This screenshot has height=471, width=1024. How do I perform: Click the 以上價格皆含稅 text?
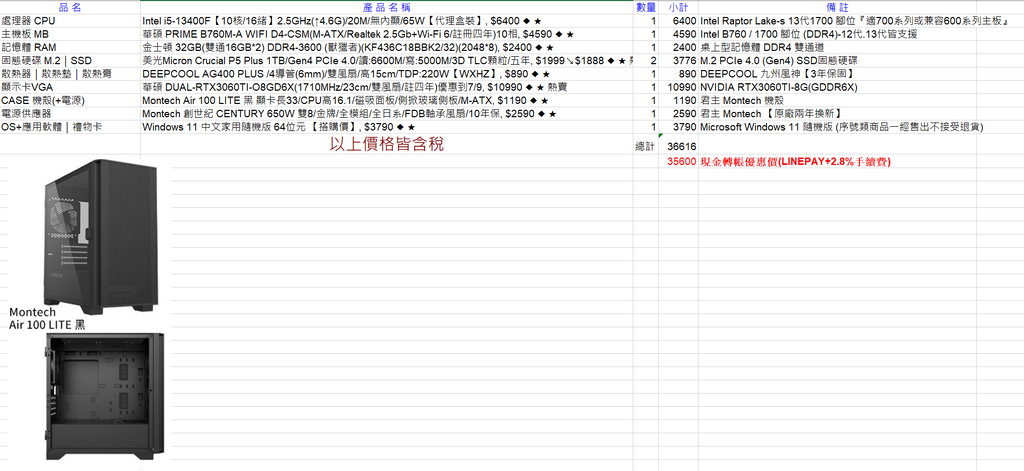(386, 144)
